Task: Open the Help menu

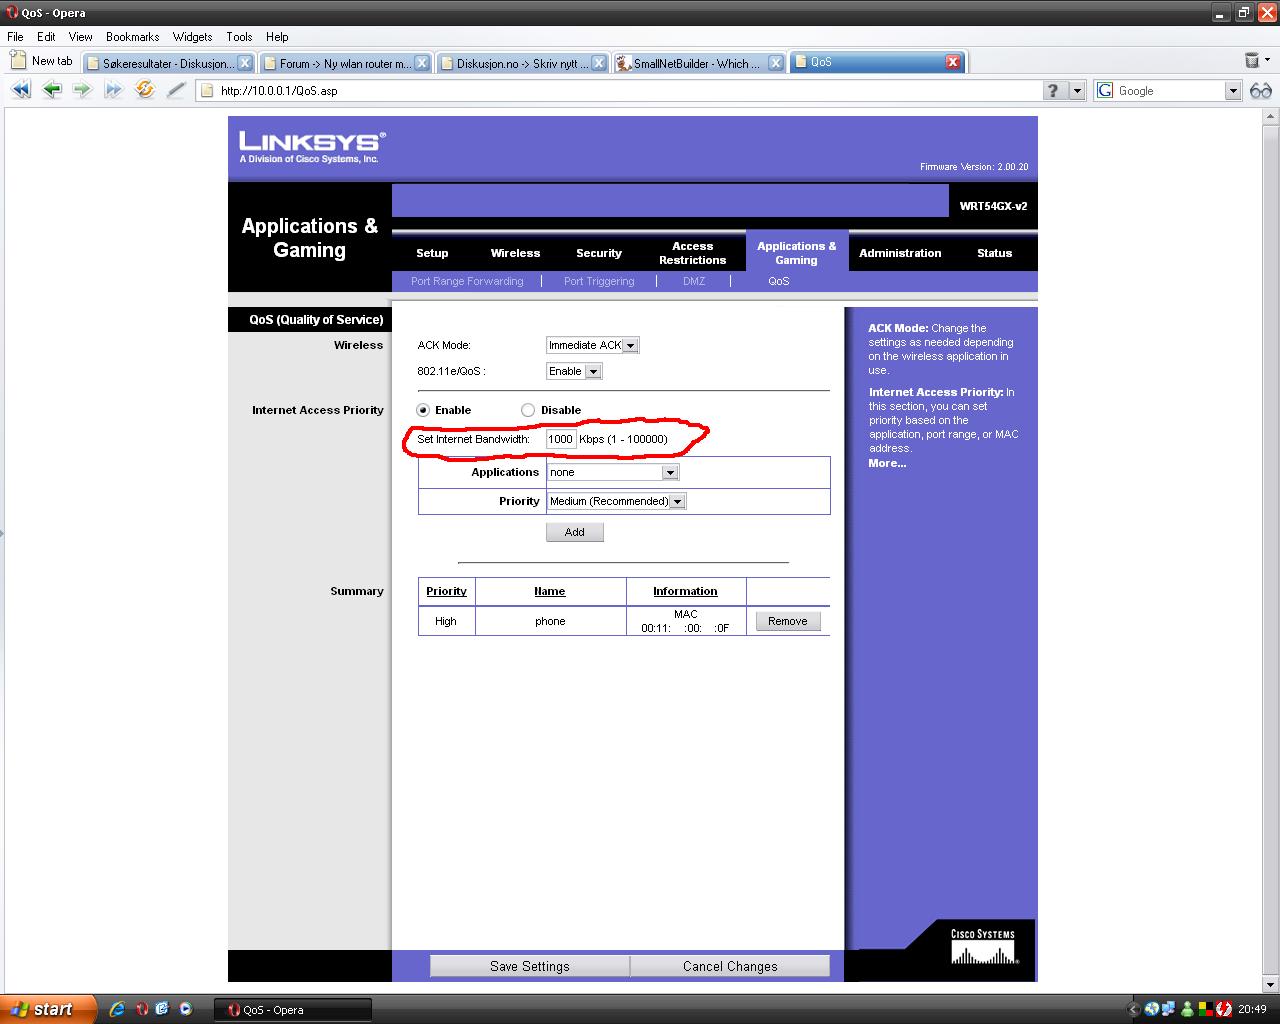Action: tap(277, 37)
